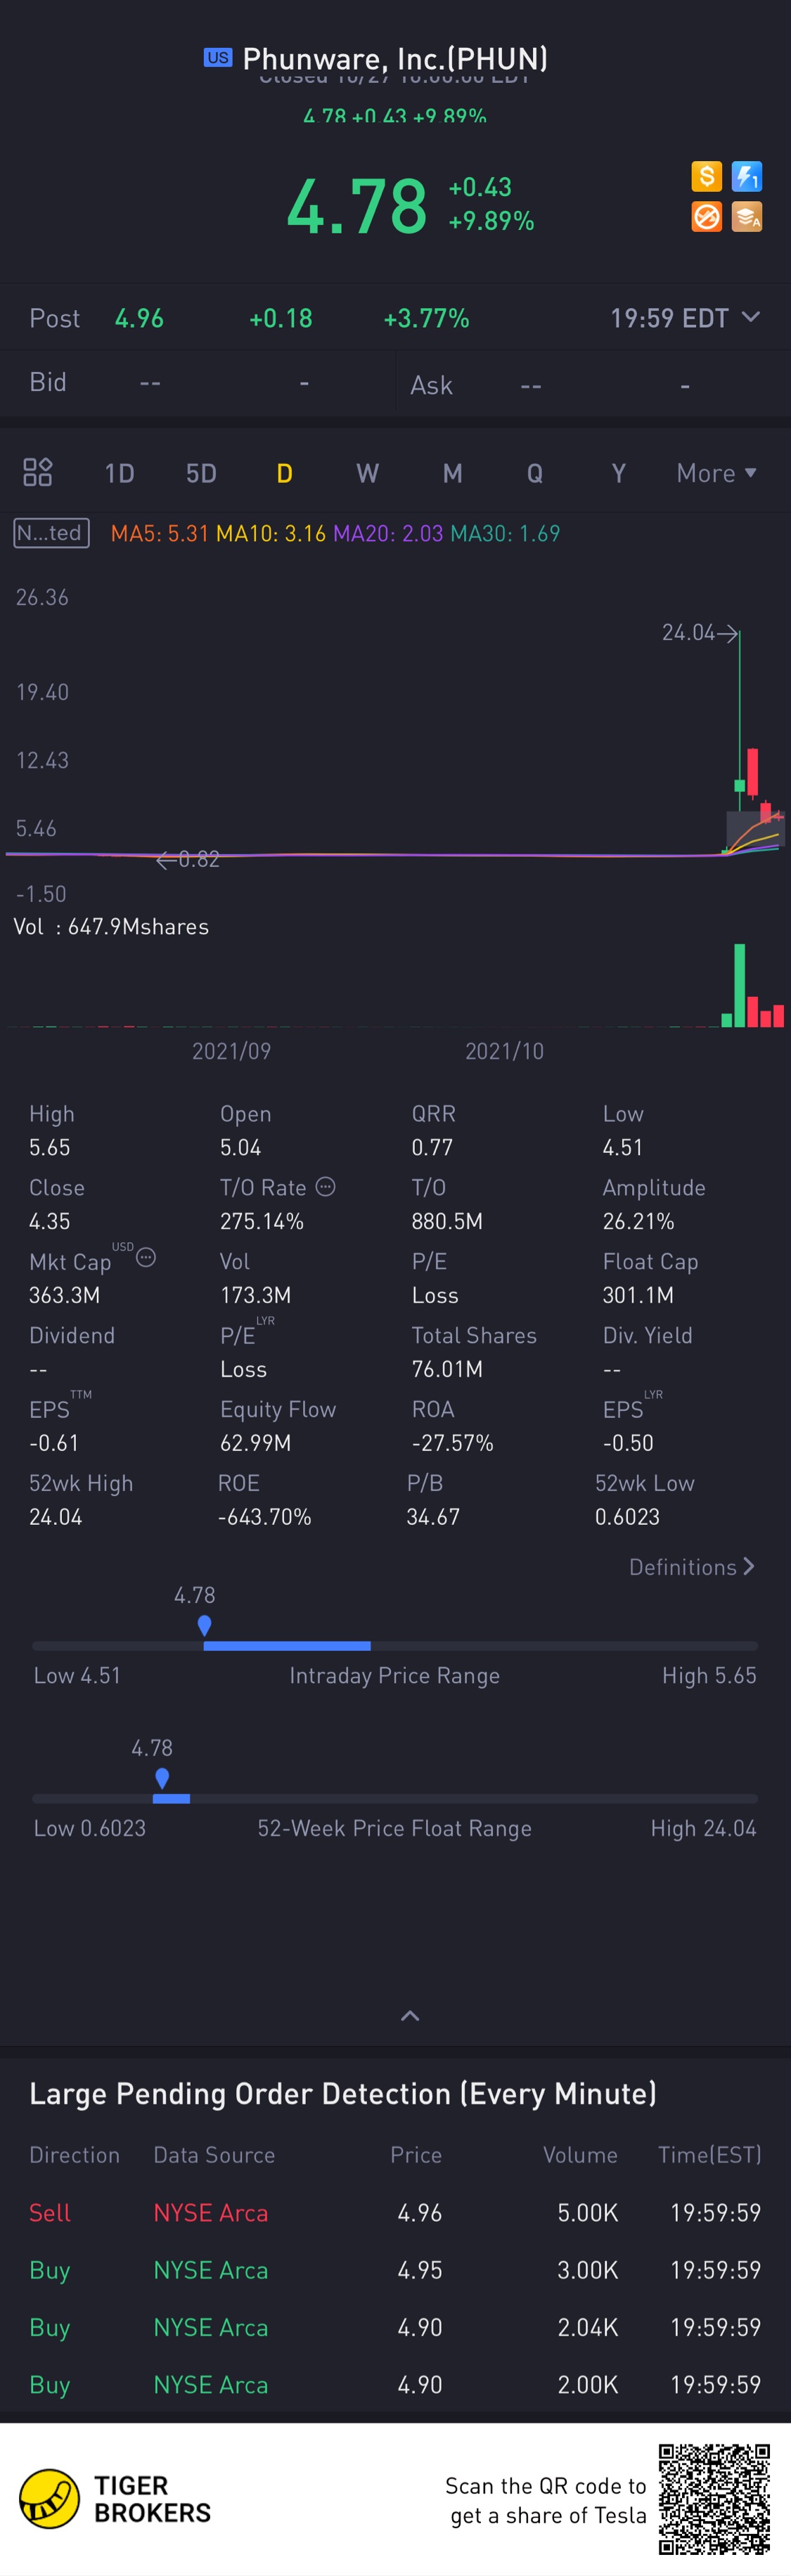Tap the Buy order with 2.04K volume
Screen dimensions: 791x2576
pyautogui.click(x=395, y=2327)
